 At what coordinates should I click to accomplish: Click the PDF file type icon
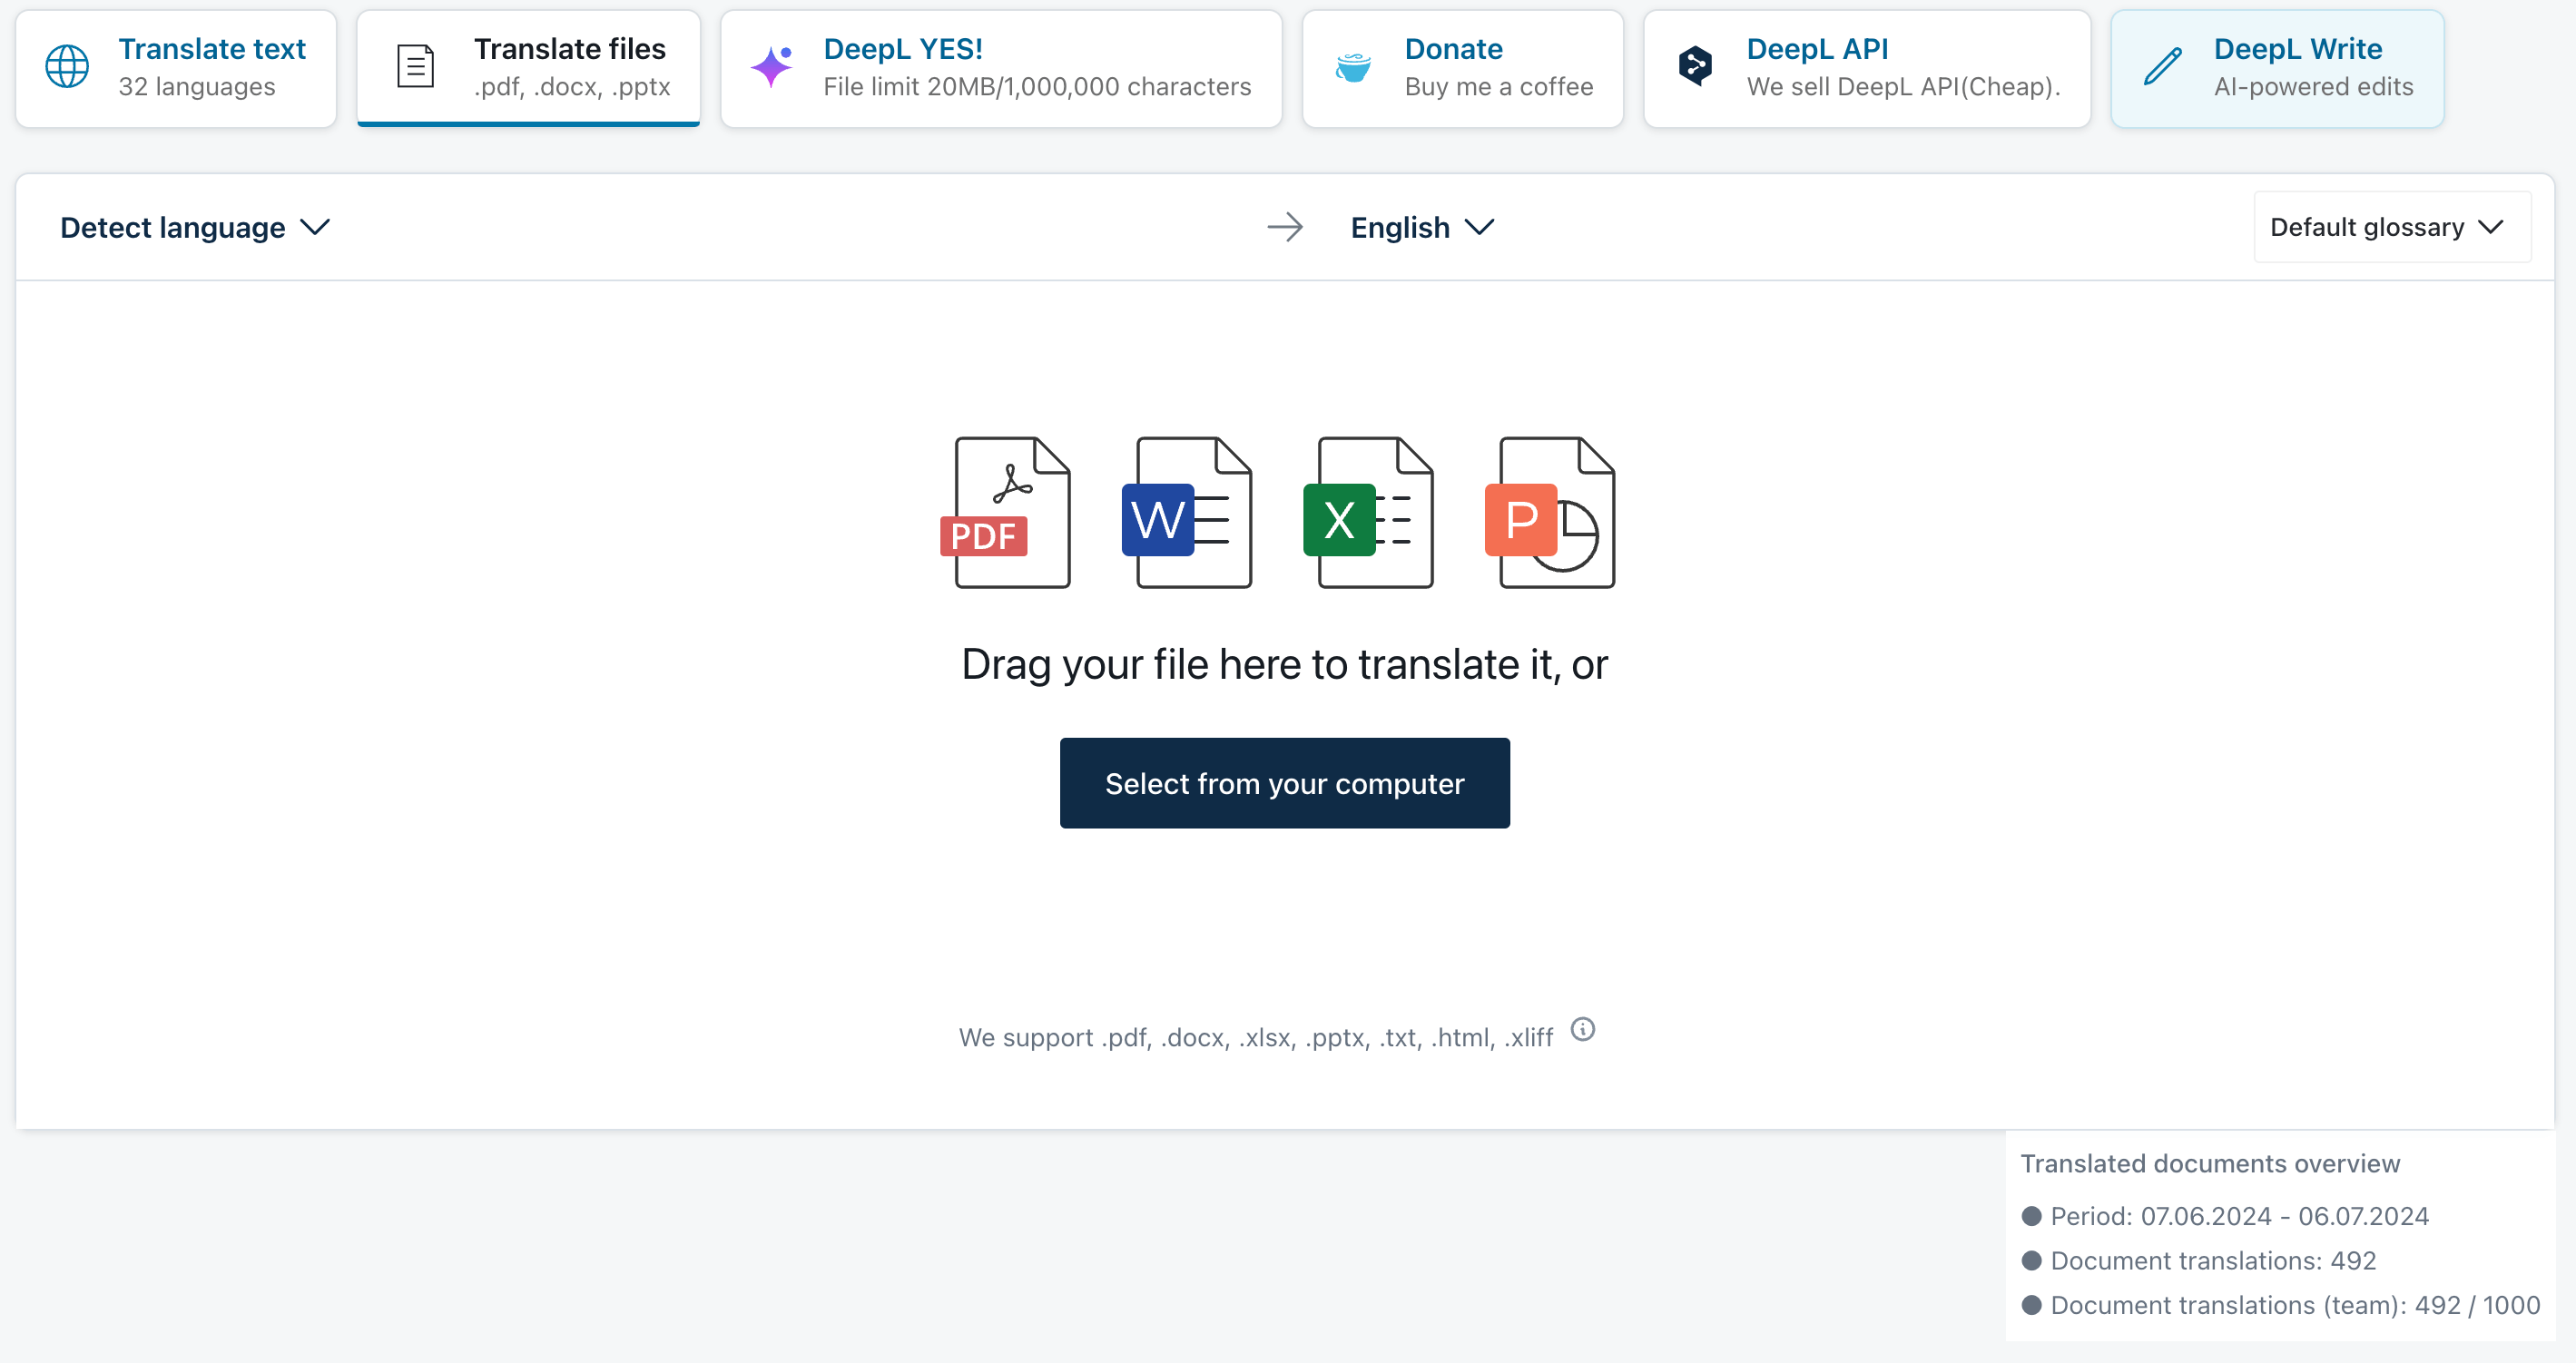click(x=1006, y=512)
